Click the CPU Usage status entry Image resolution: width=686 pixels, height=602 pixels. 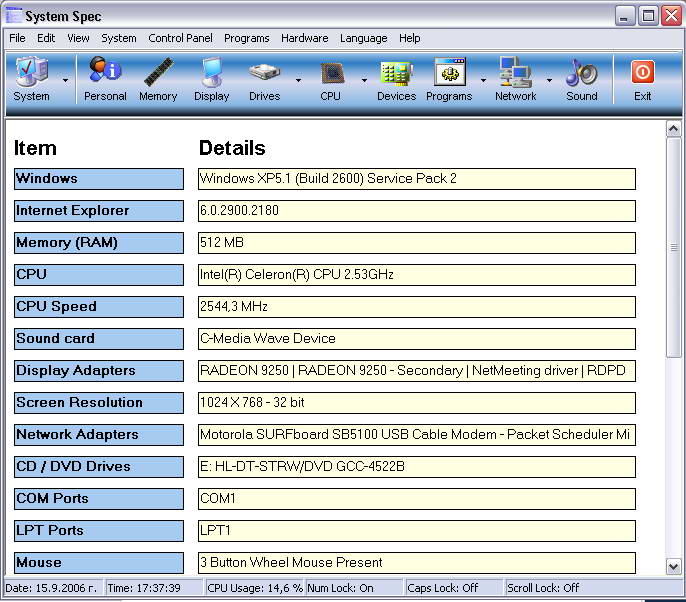click(x=255, y=588)
